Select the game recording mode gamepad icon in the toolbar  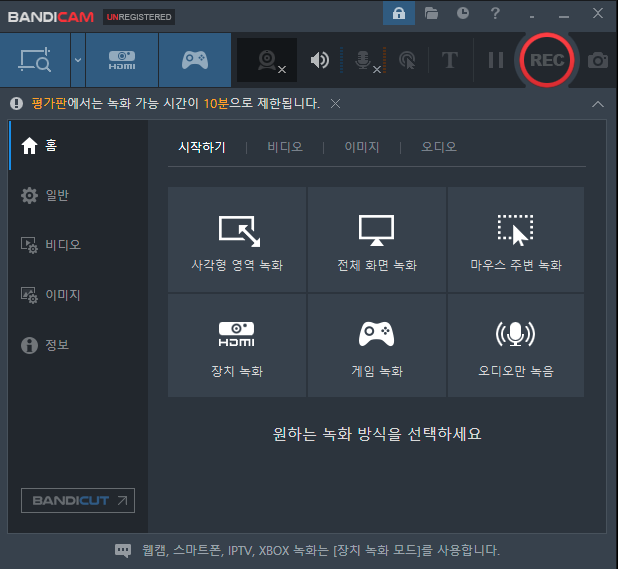[x=195, y=60]
